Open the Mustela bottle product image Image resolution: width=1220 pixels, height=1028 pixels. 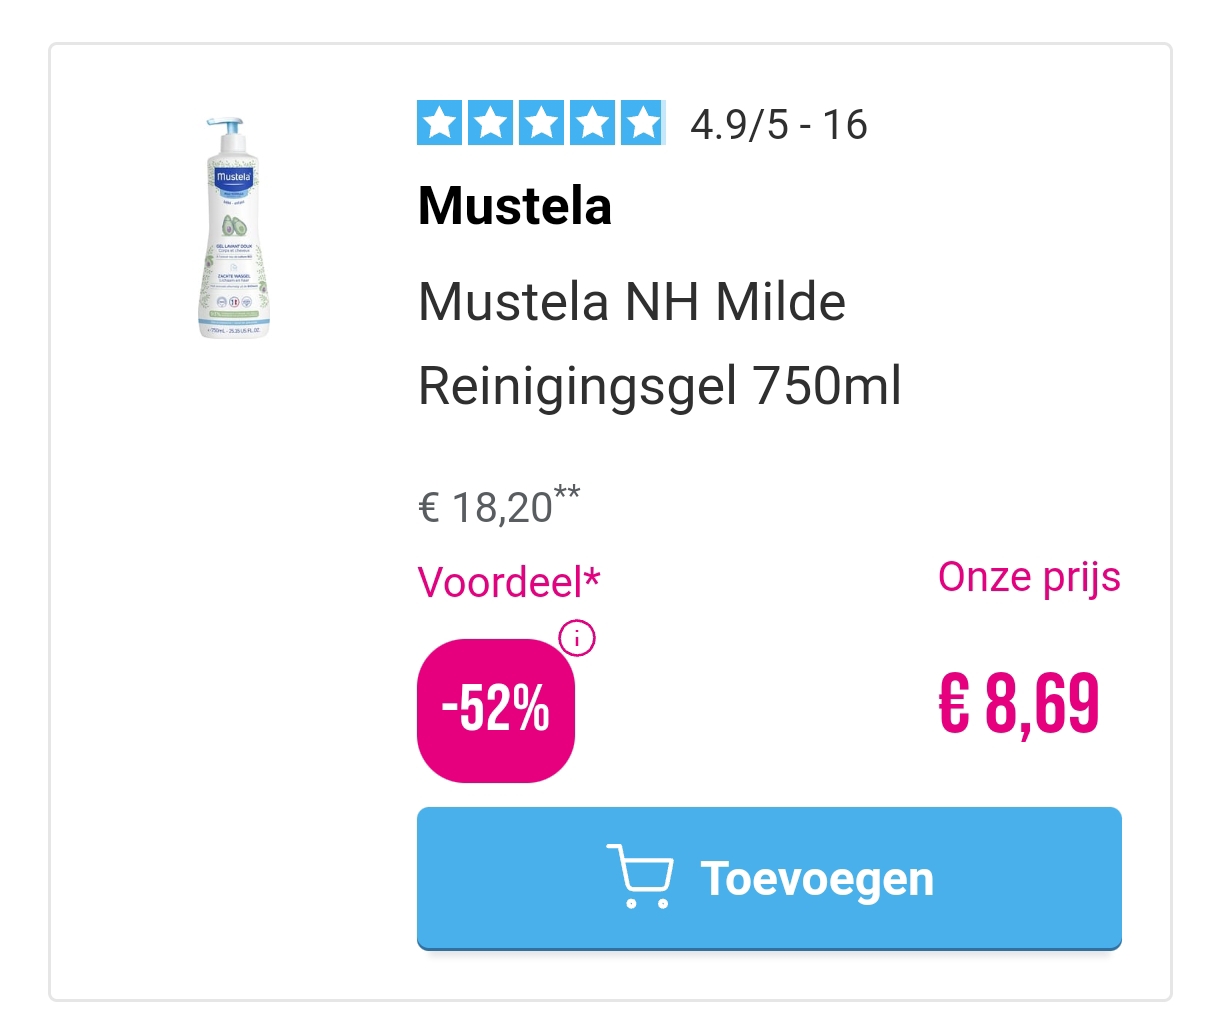pos(234,229)
